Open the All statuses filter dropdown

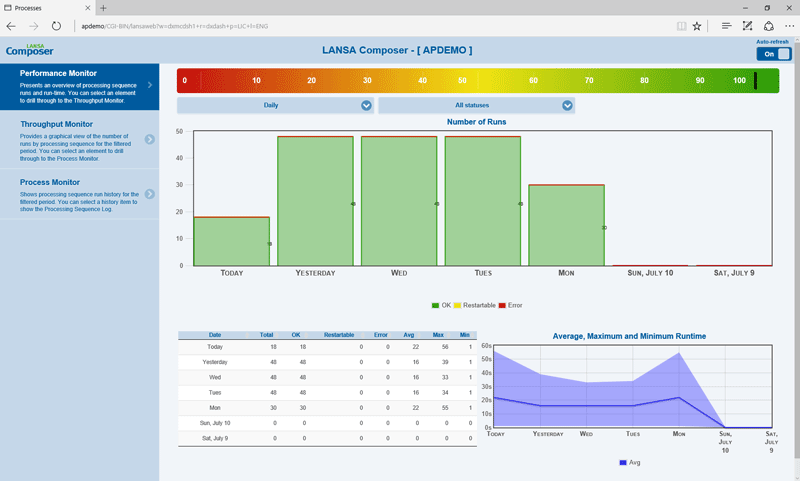[477, 105]
